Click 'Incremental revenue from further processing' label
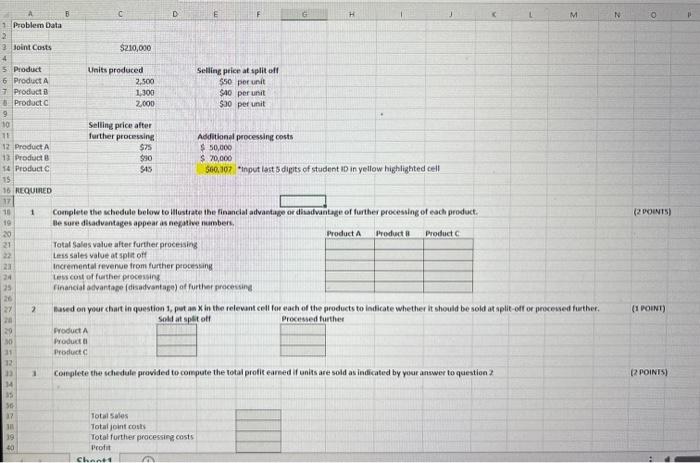 point(133,266)
